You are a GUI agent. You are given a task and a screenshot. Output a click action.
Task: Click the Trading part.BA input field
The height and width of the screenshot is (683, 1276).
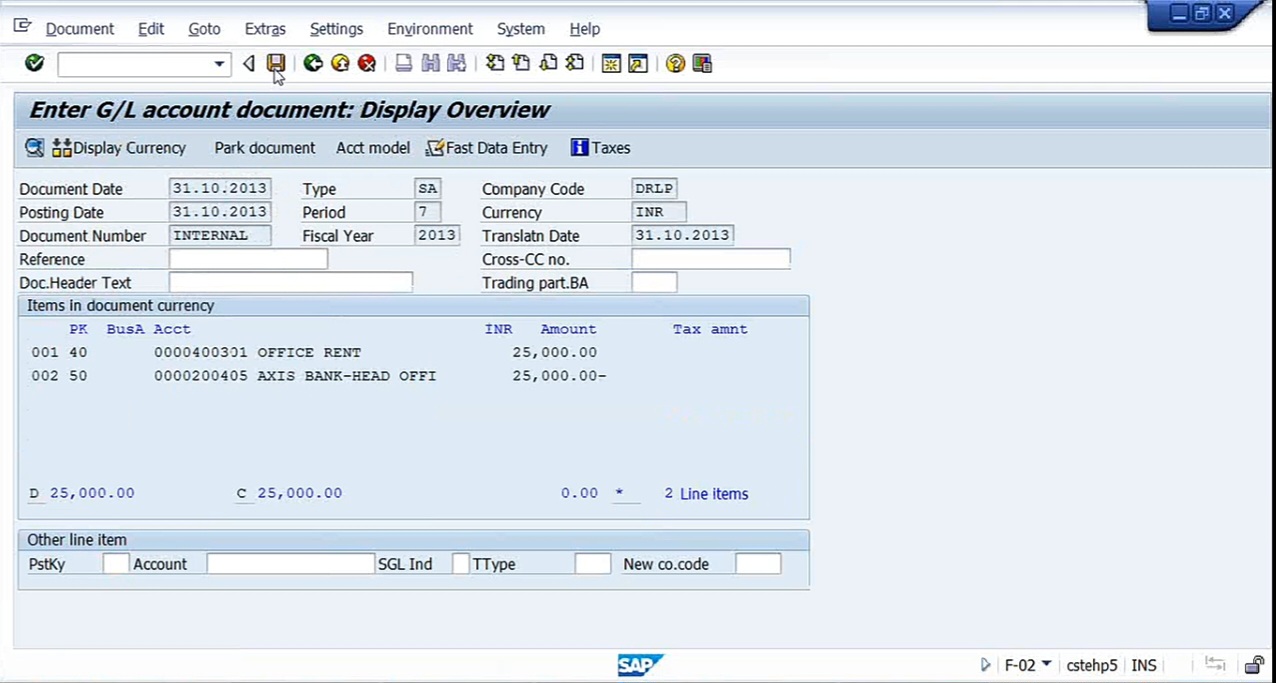pyautogui.click(x=654, y=283)
